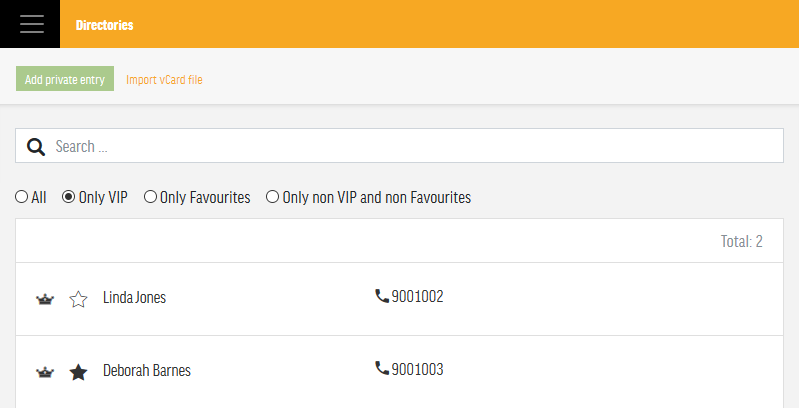Toggle favourite star for Linda Jones
Screen dimensions: 799x408
78,299
